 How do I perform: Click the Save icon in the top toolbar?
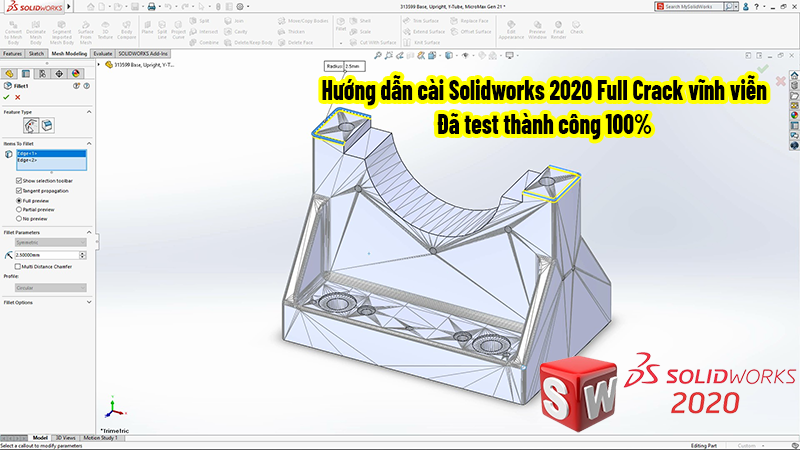pyautogui.click(x=135, y=7)
